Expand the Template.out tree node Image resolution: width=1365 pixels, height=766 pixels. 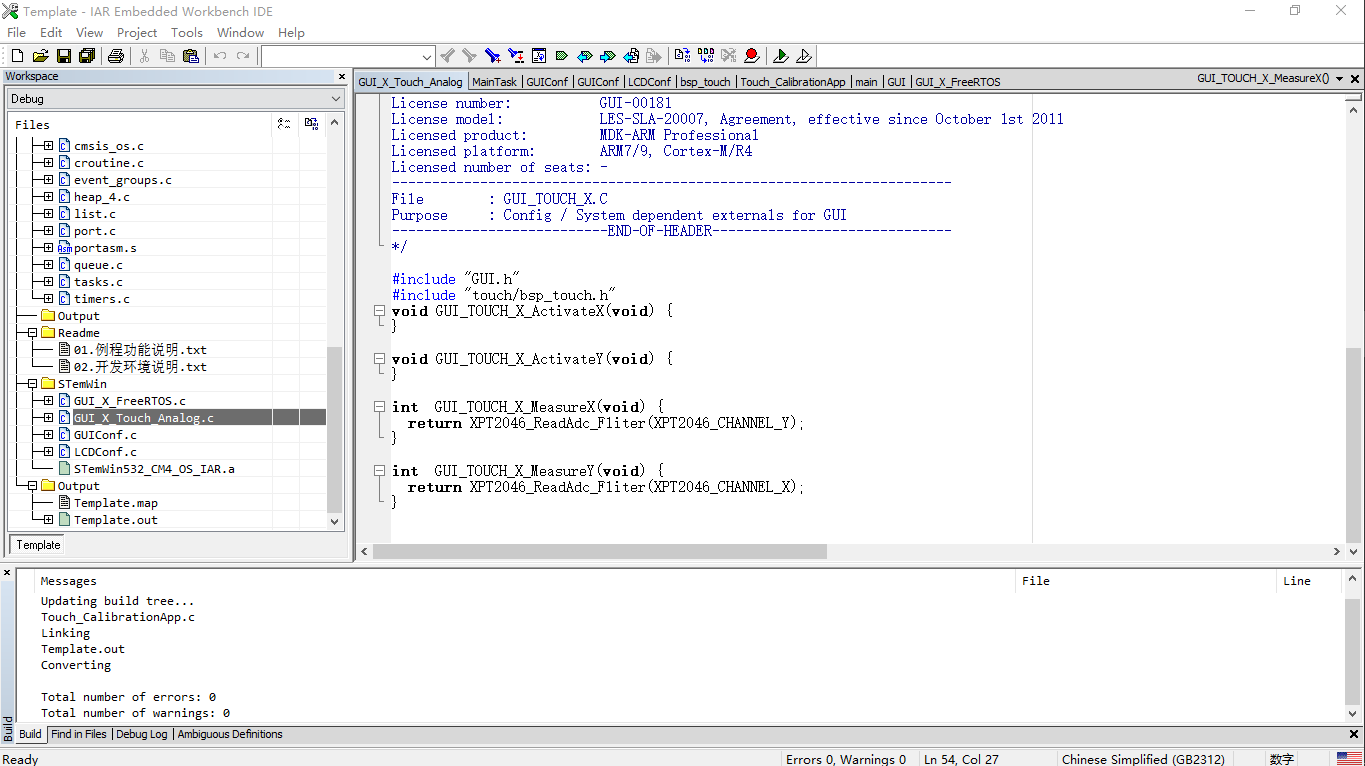pyautogui.click(x=48, y=520)
